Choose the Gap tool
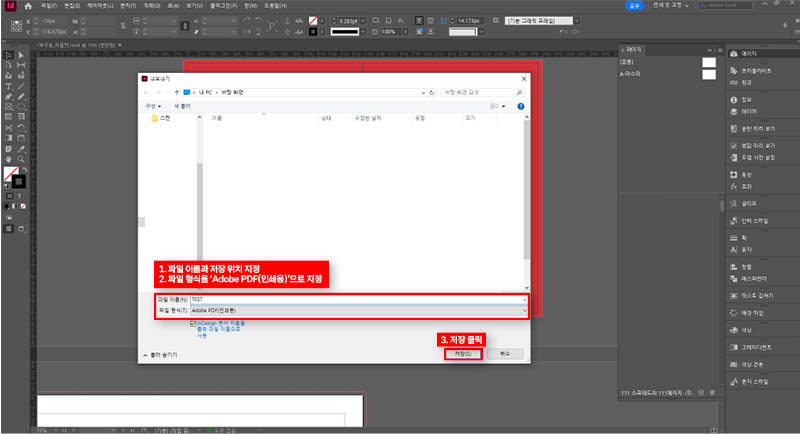The height and width of the screenshot is (434, 800). [21, 65]
